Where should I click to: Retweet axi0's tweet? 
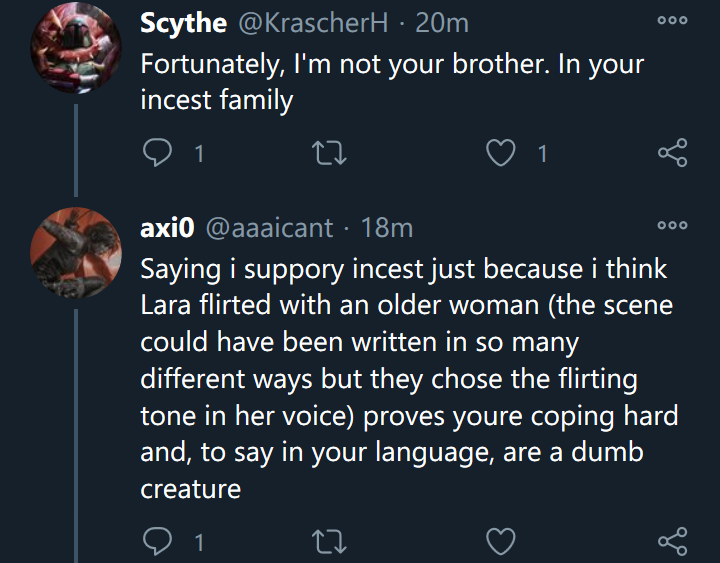pos(329,542)
